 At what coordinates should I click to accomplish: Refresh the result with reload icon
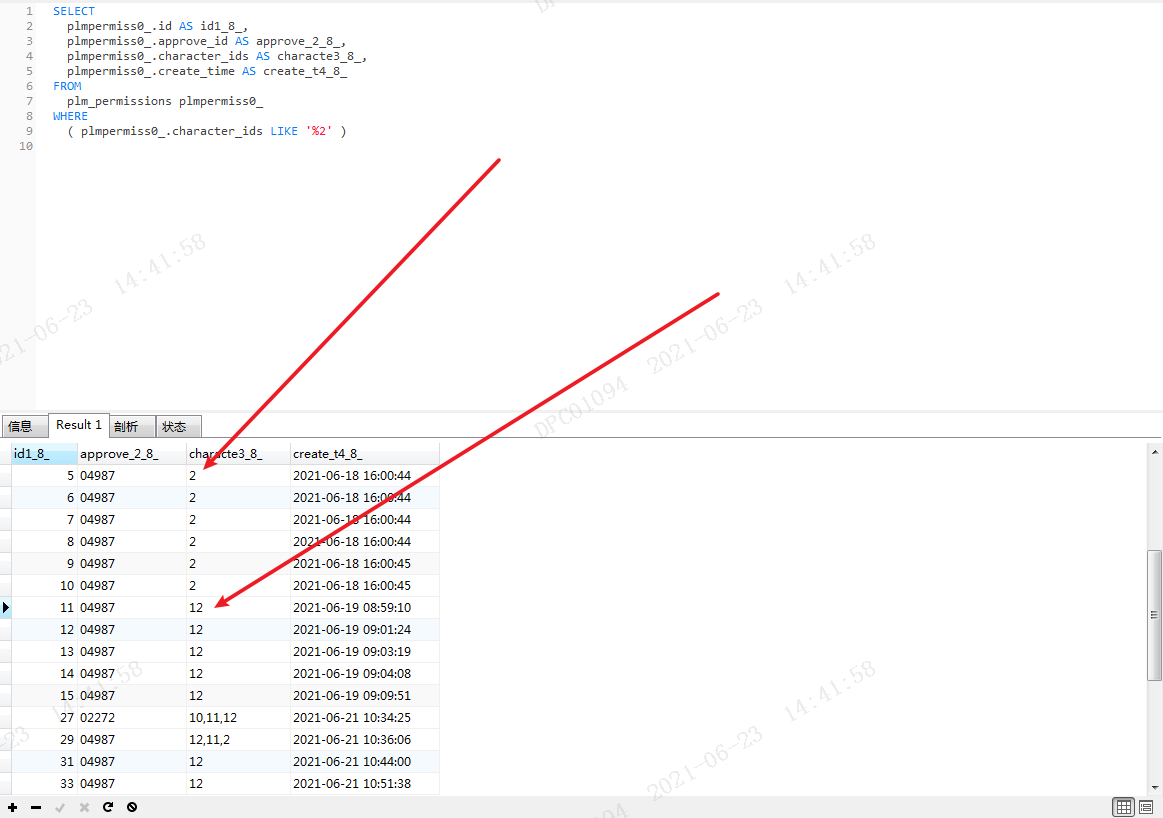pos(108,807)
